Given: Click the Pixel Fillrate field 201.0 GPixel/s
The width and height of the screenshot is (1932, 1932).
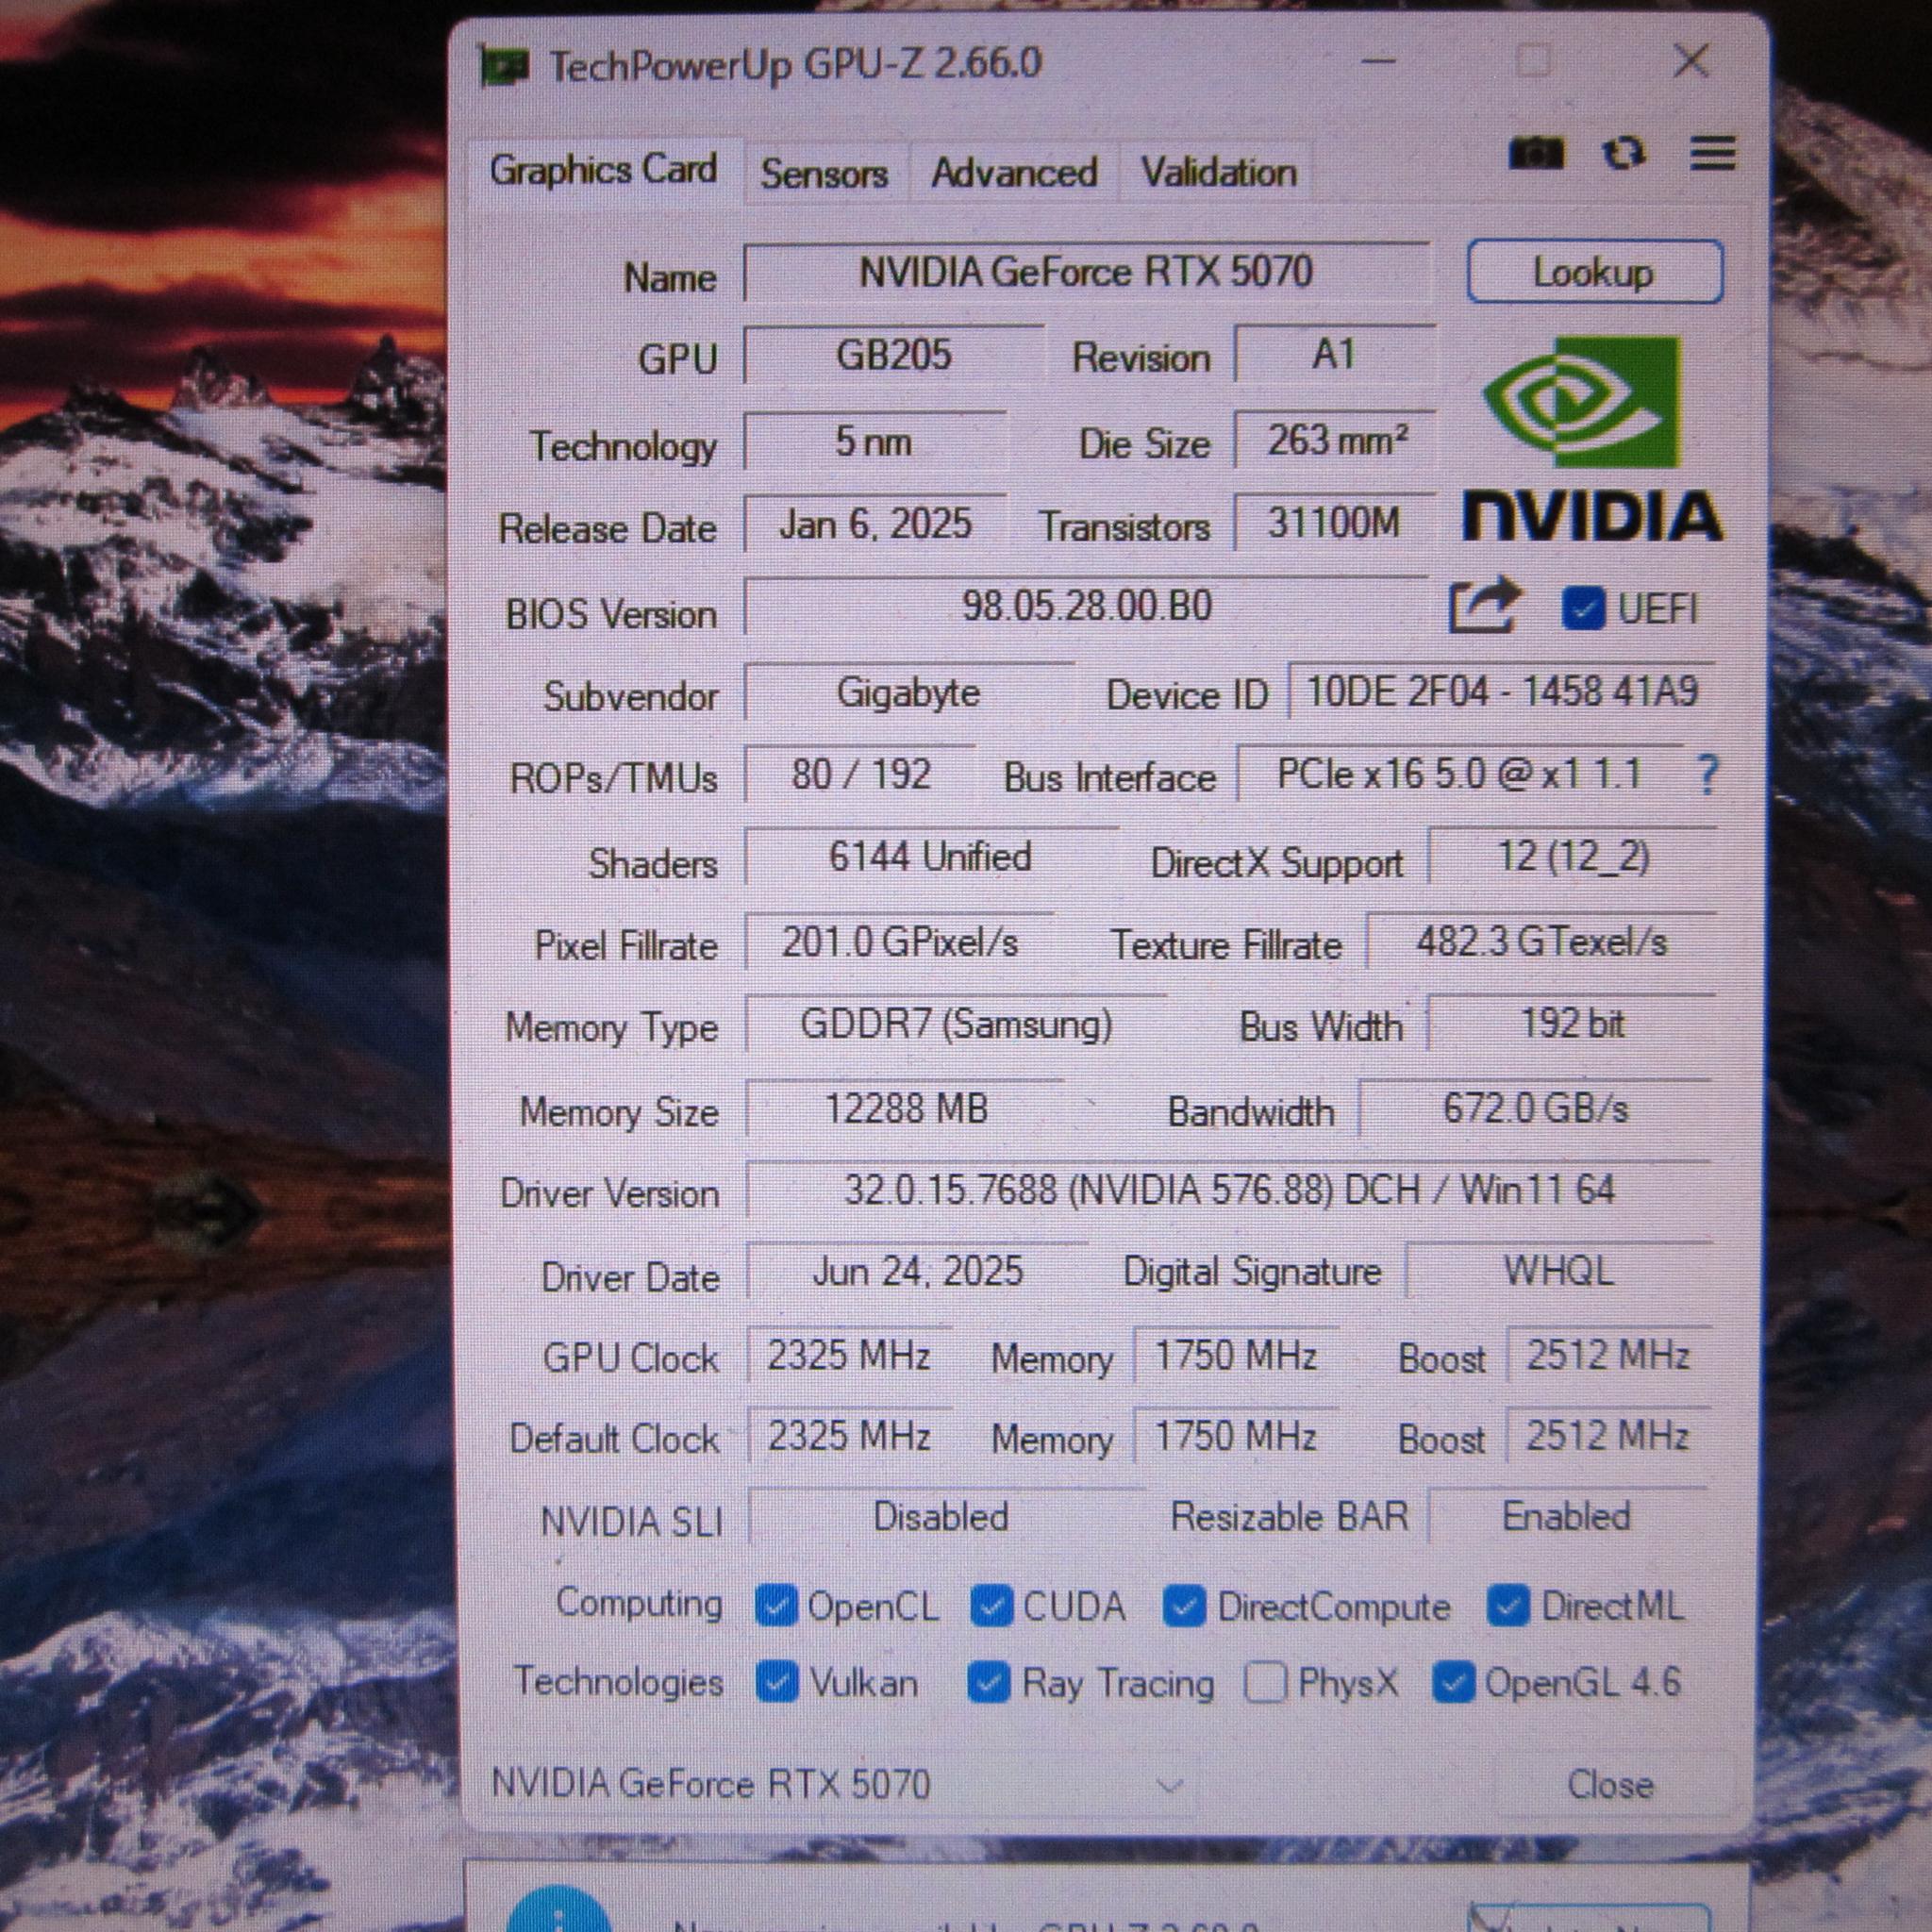Looking at the screenshot, I should pyautogui.click(x=899, y=942).
